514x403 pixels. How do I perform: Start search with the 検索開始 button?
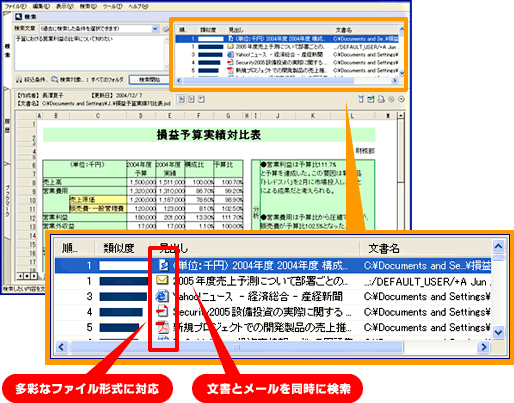click(x=149, y=80)
